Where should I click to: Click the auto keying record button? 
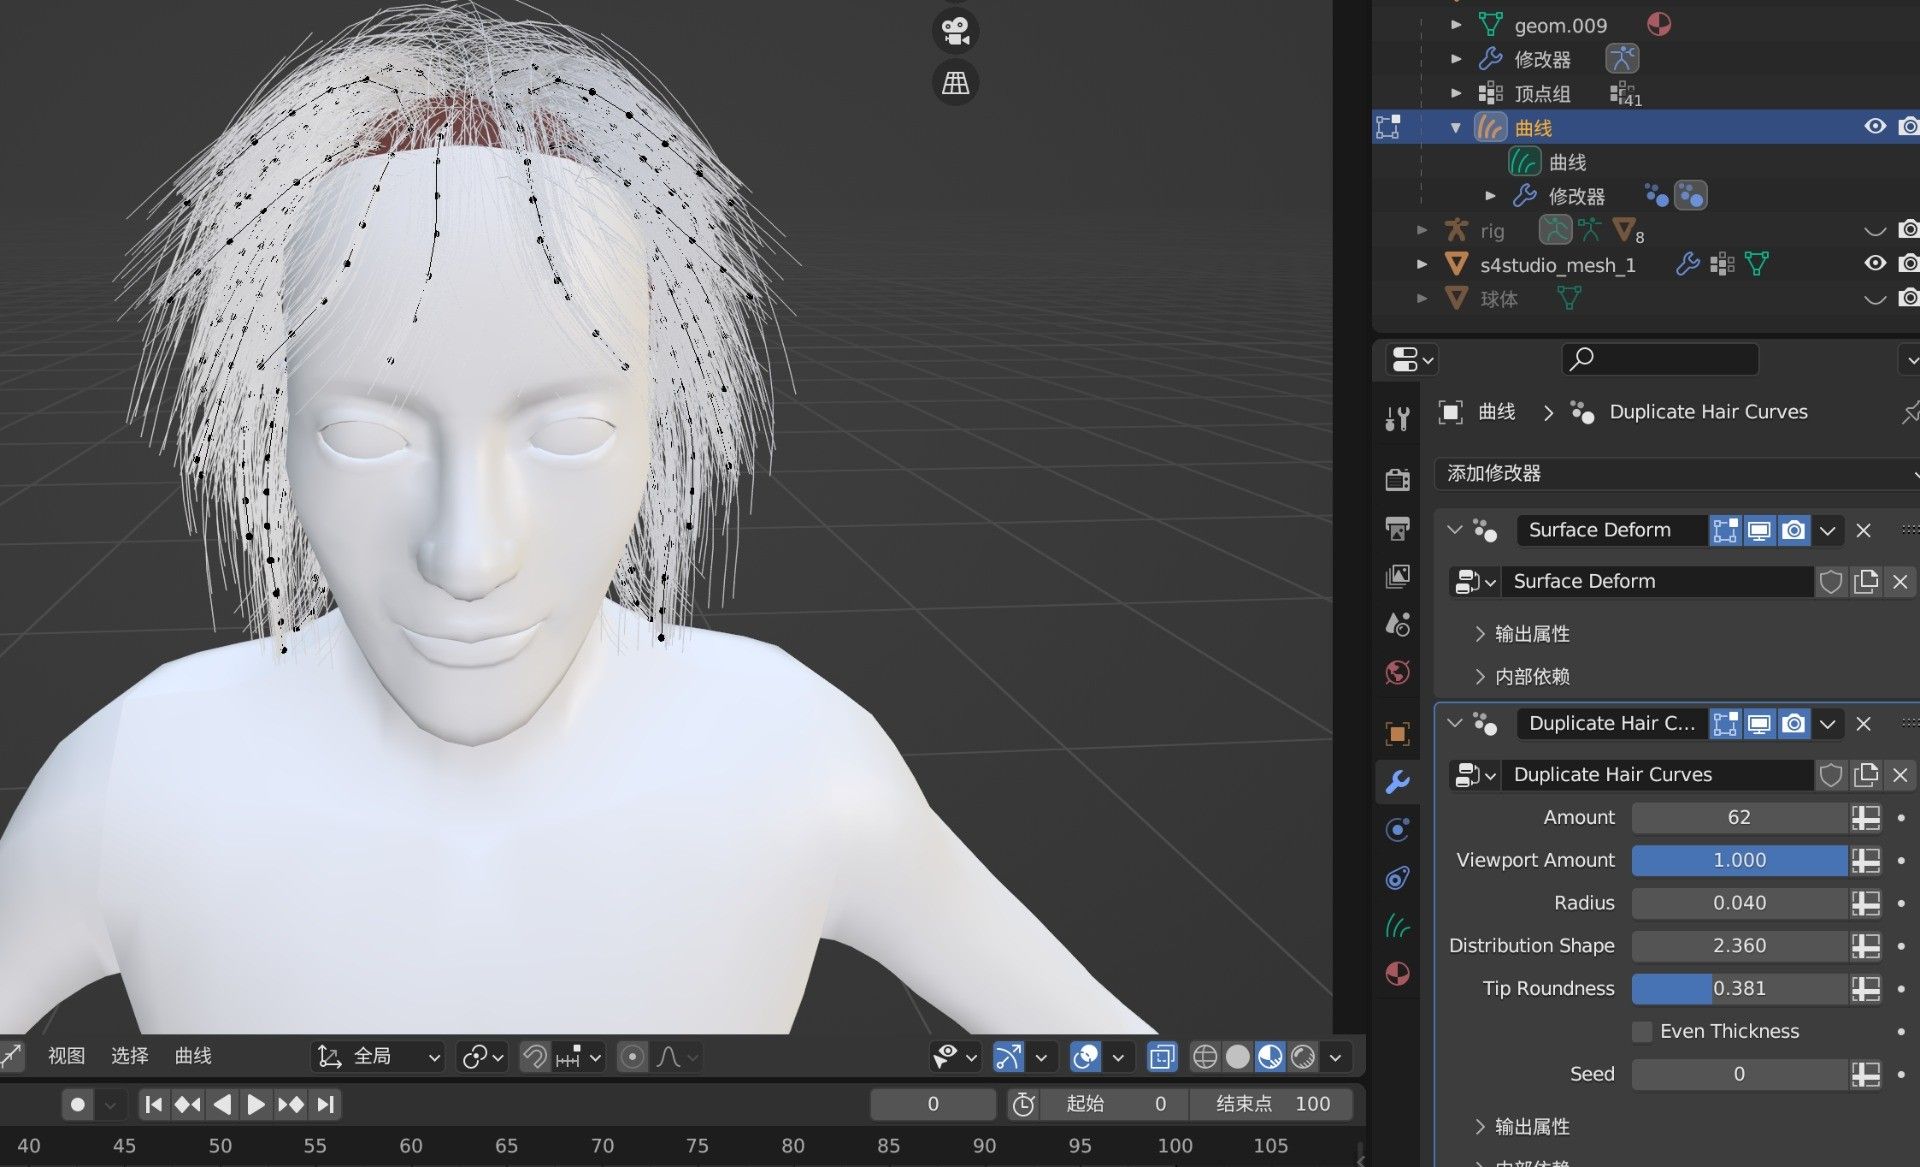click(x=78, y=1104)
